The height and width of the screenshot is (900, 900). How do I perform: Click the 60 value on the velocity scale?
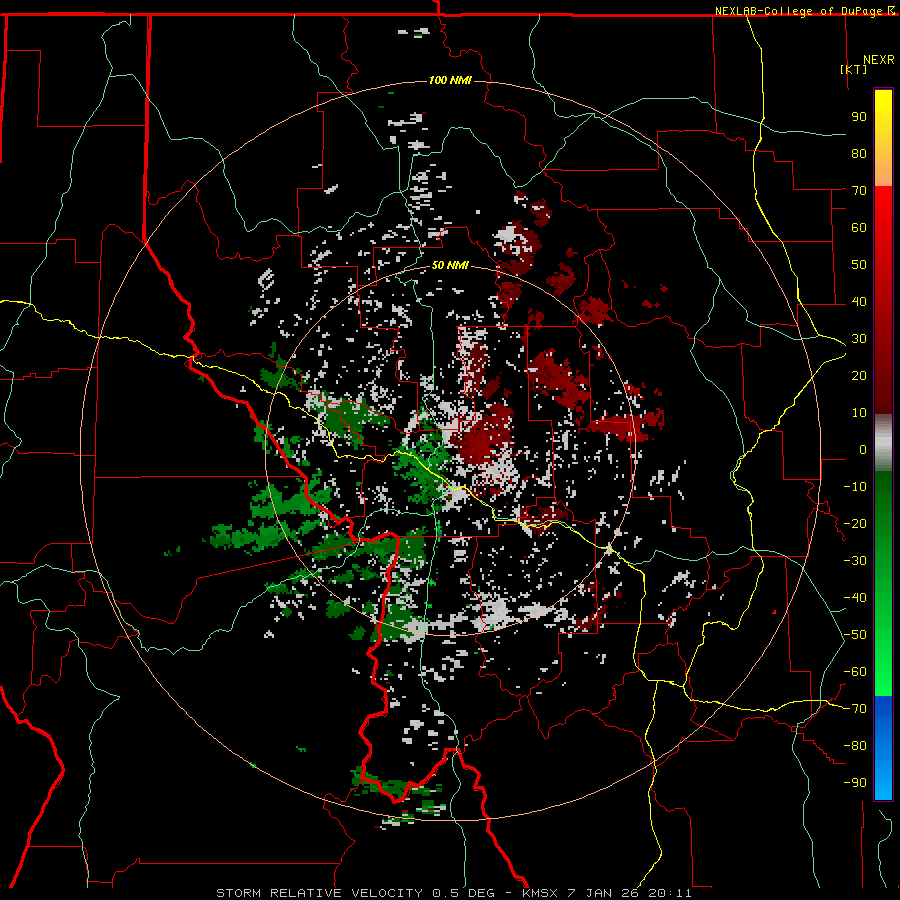click(859, 228)
